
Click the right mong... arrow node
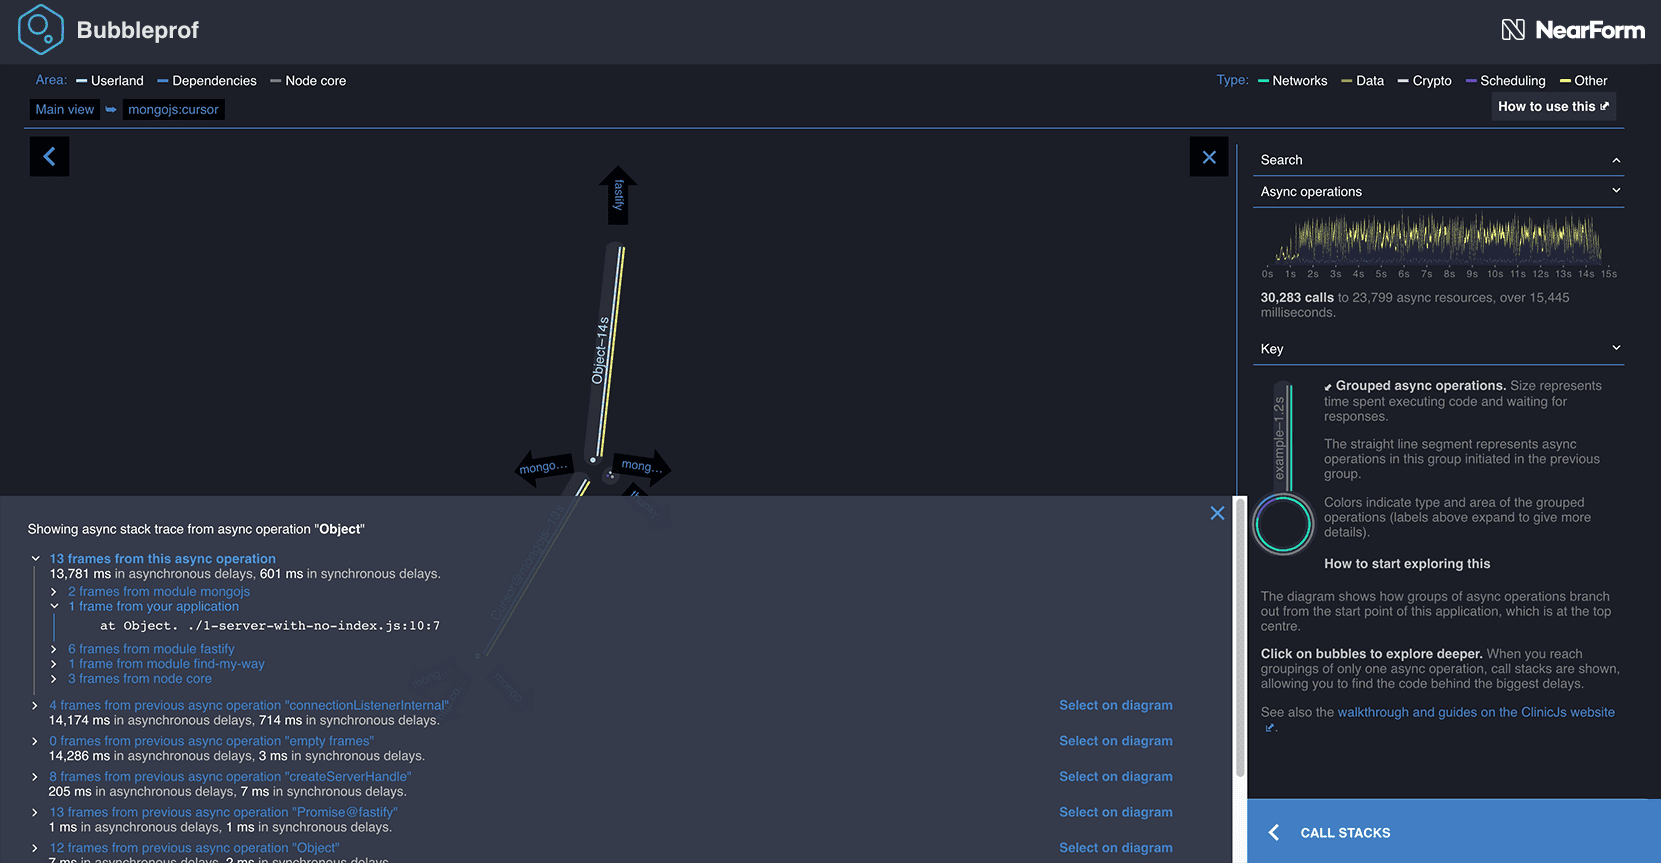[x=642, y=465]
